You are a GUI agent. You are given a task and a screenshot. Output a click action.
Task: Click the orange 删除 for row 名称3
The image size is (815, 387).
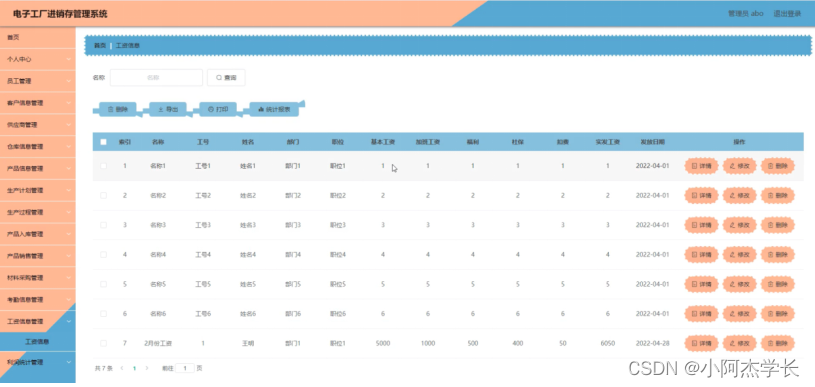click(778, 225)
